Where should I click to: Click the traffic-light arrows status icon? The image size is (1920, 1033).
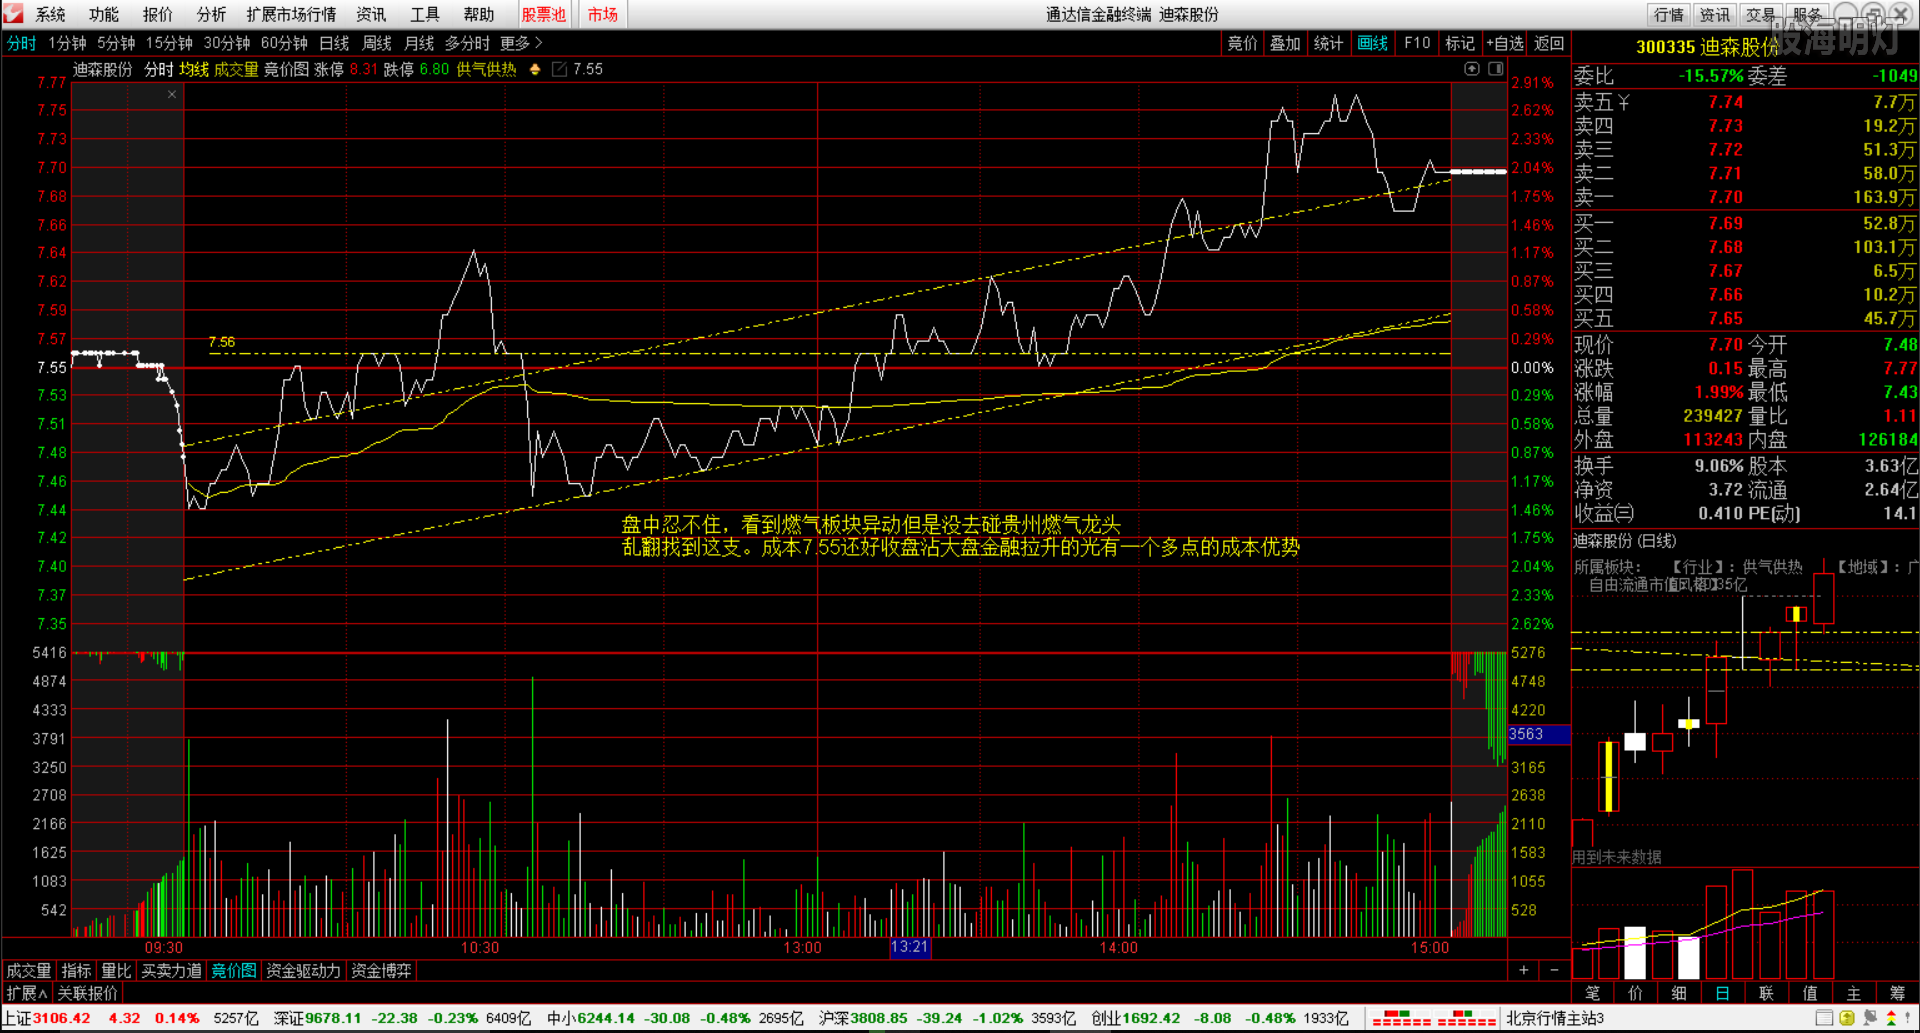click(x=1891, y=1019)
